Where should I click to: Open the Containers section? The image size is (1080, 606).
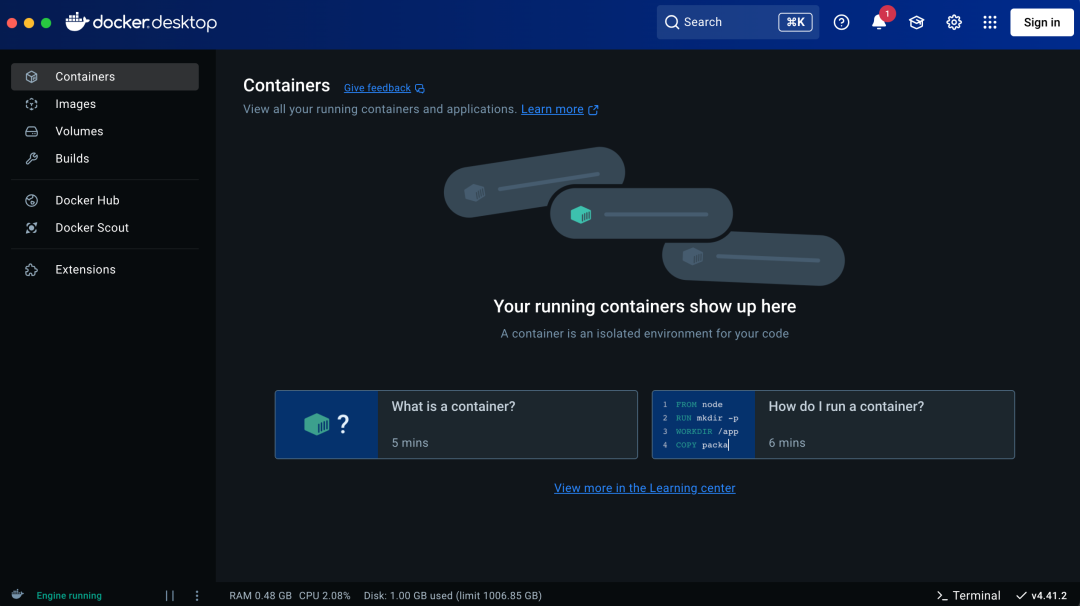point(105,76)
